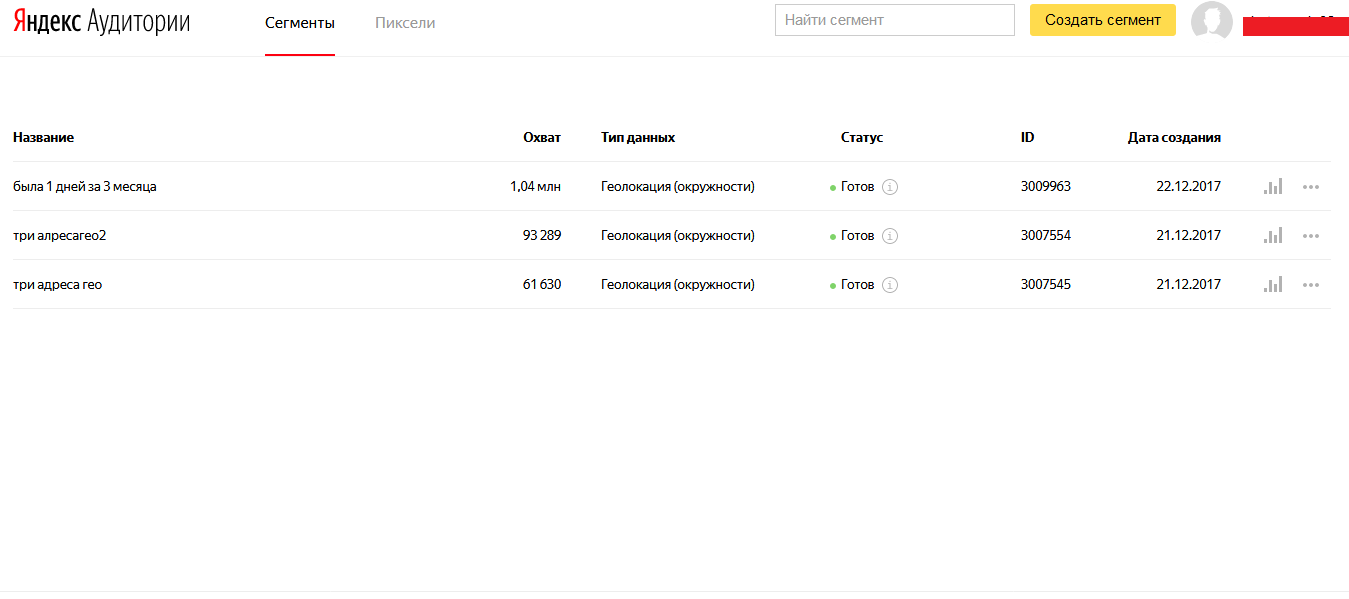Open three-dots menu for три алресагео2 row

coord(1311,236)
